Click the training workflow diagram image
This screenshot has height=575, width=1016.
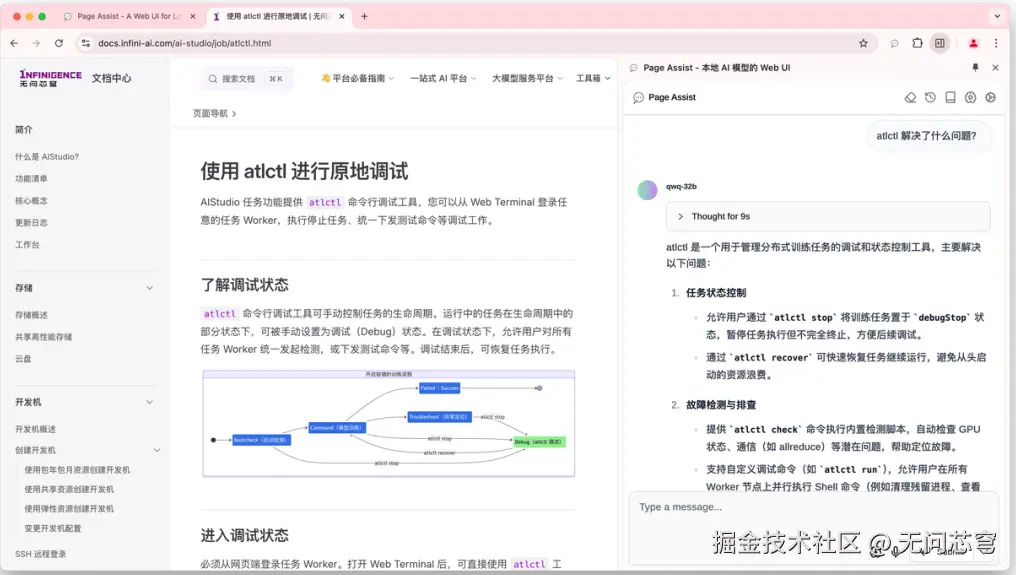(x=389, y=423)
